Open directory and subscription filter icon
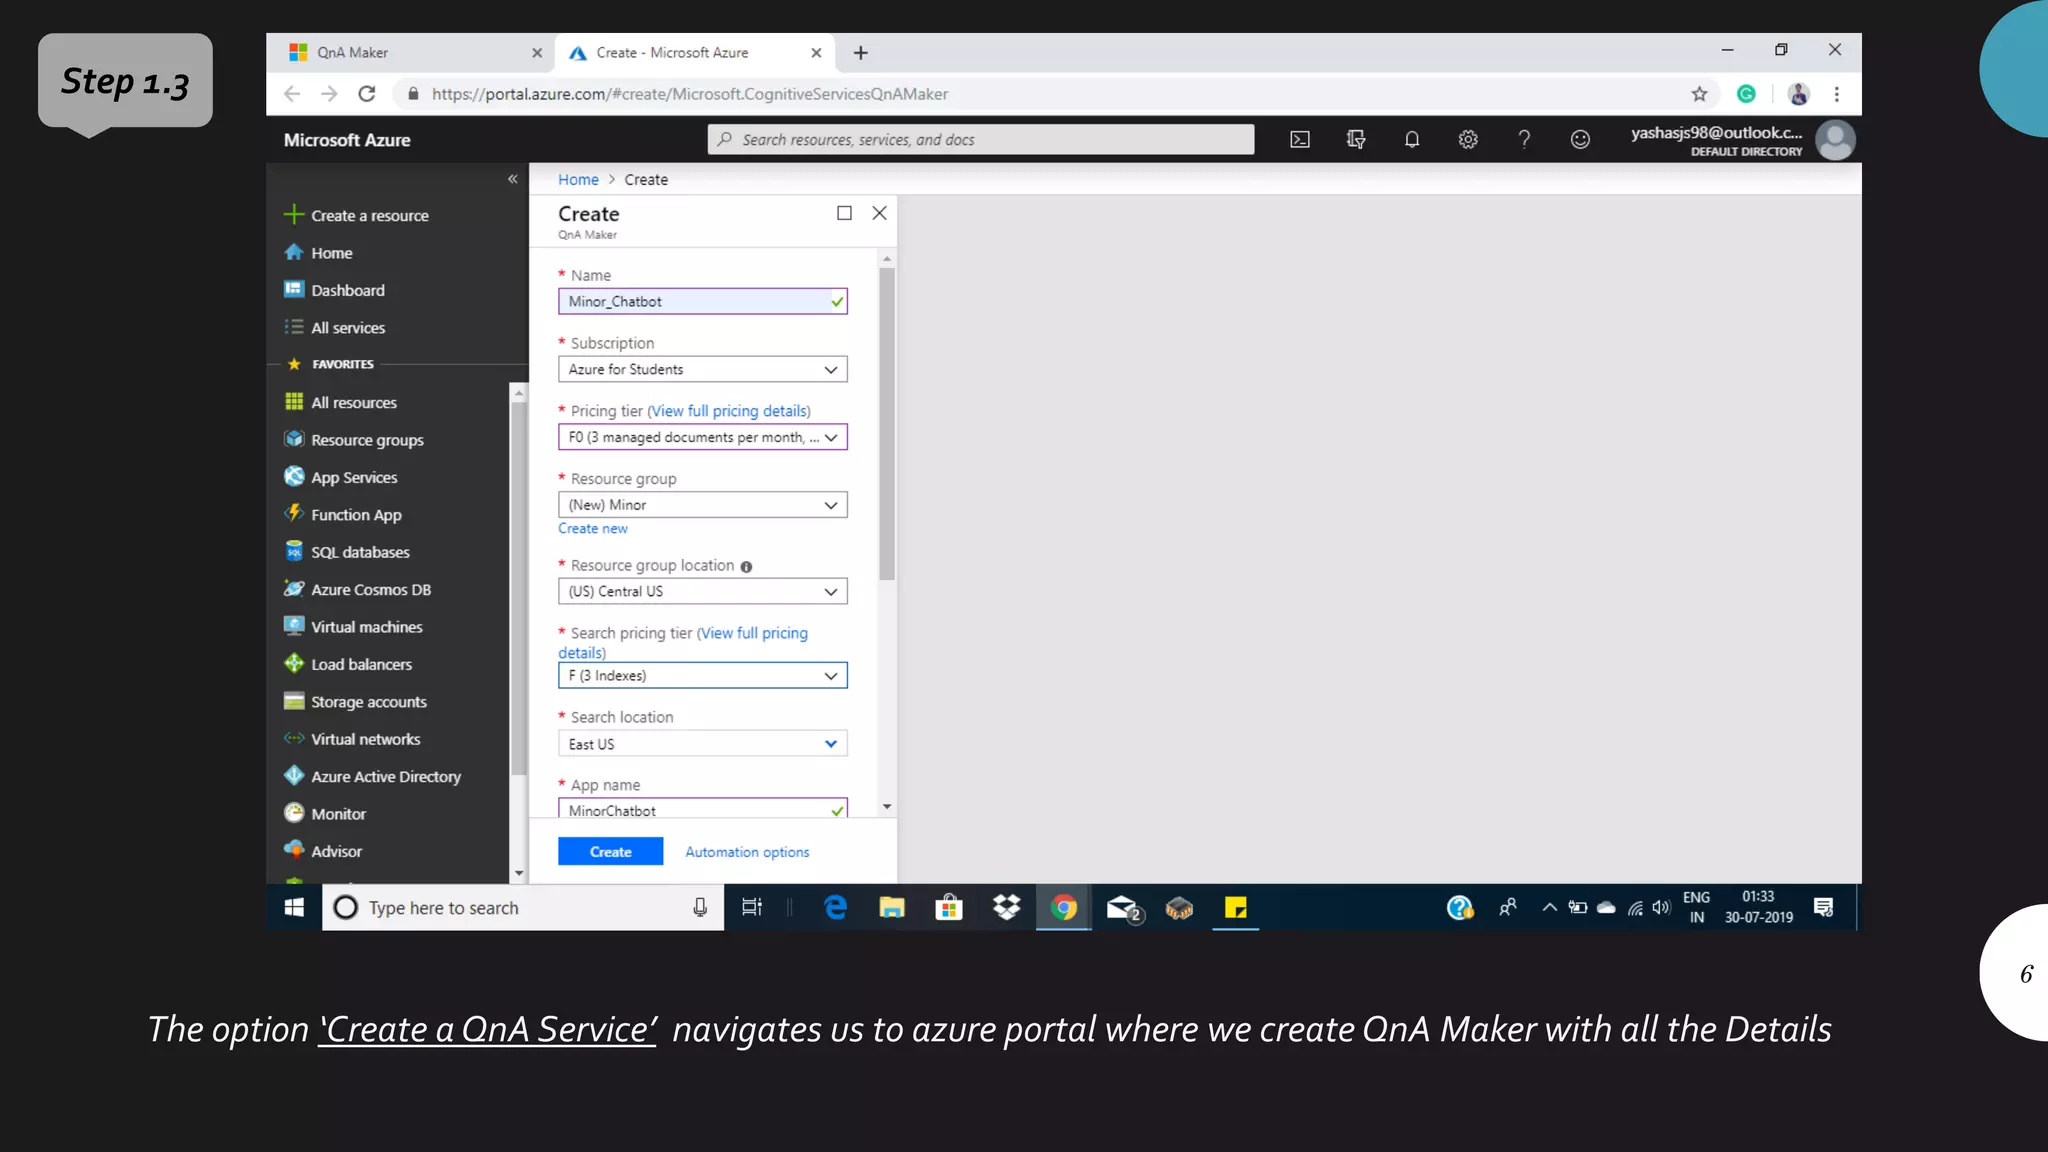2048x1152 pixels. pyautogui.click(x=1356, y=140)
